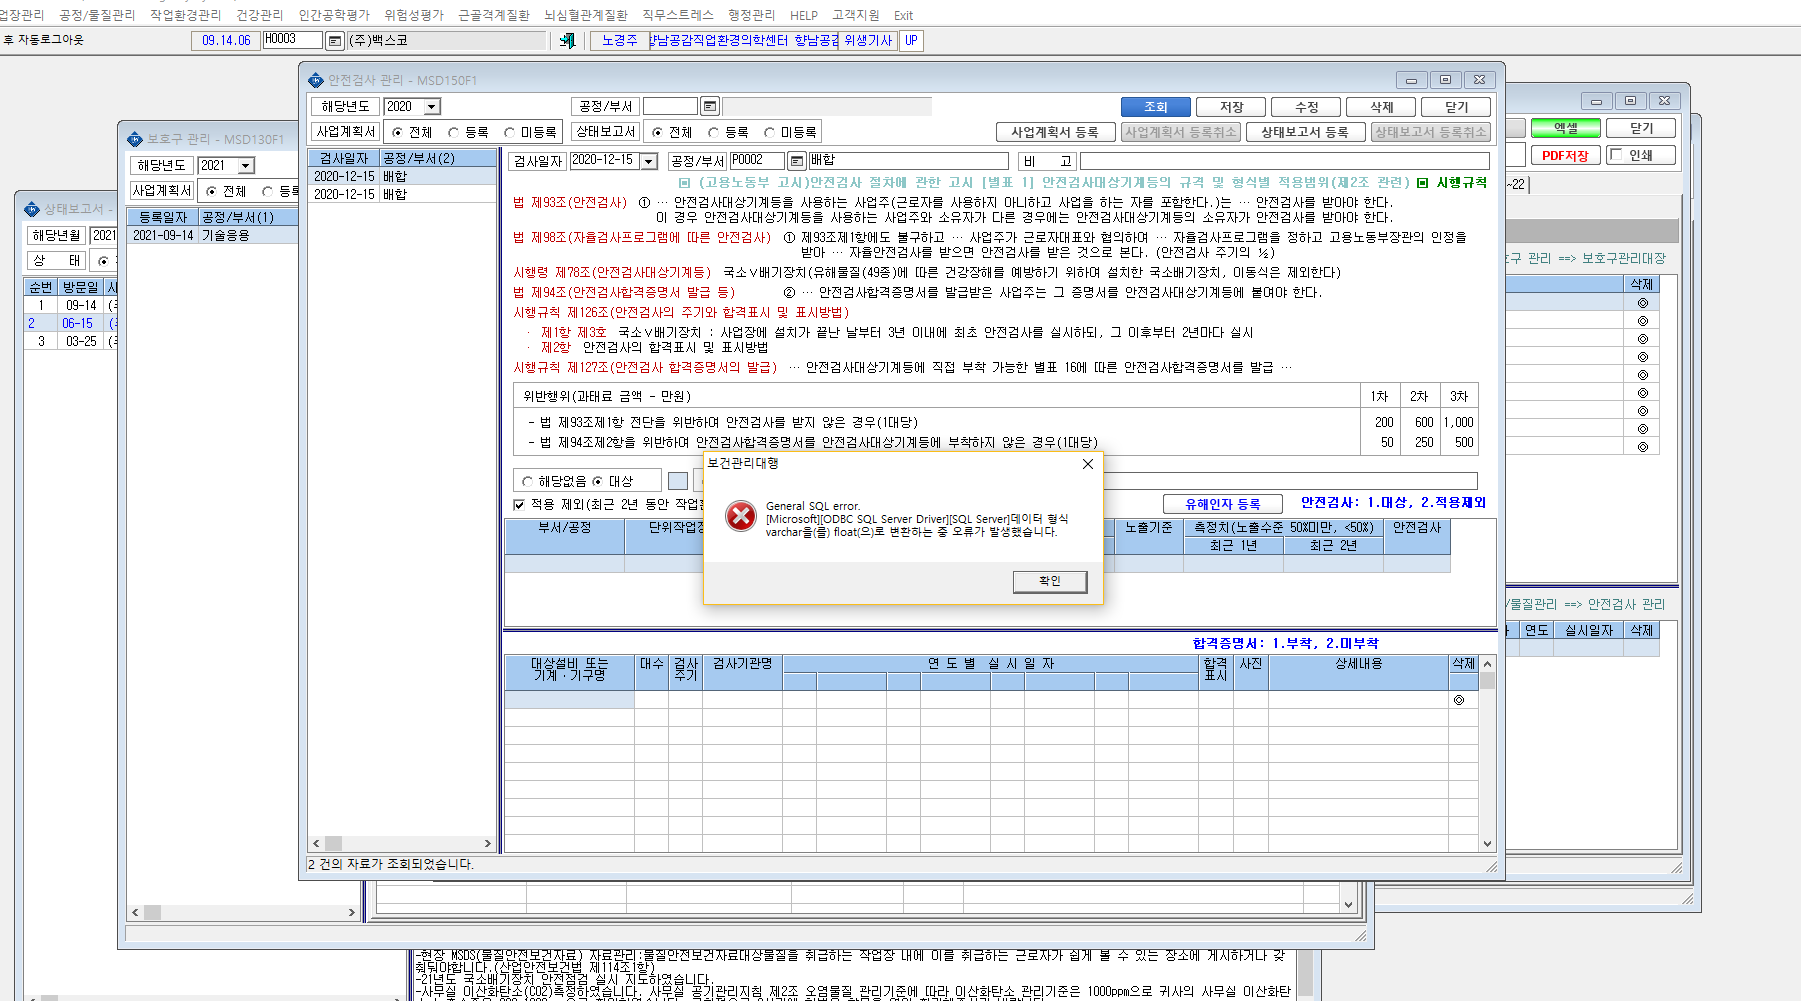Click the green exit door icon in toolbar
The height and width of the screenshot is (1001, 1801).
click(x=567, y=41)
